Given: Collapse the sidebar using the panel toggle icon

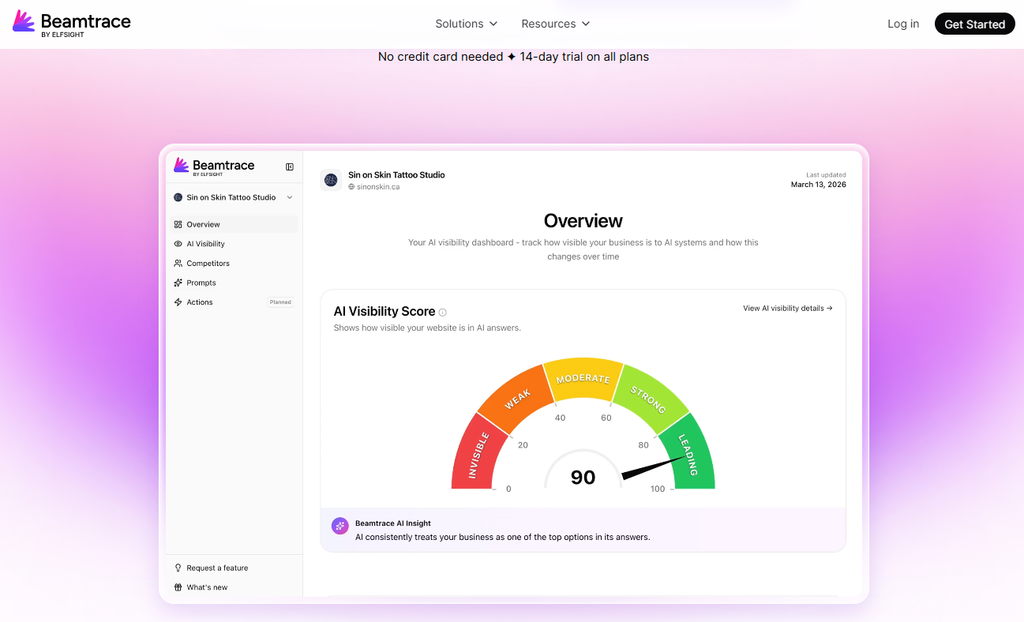Looking at the screenshot, I should [289, 167].
